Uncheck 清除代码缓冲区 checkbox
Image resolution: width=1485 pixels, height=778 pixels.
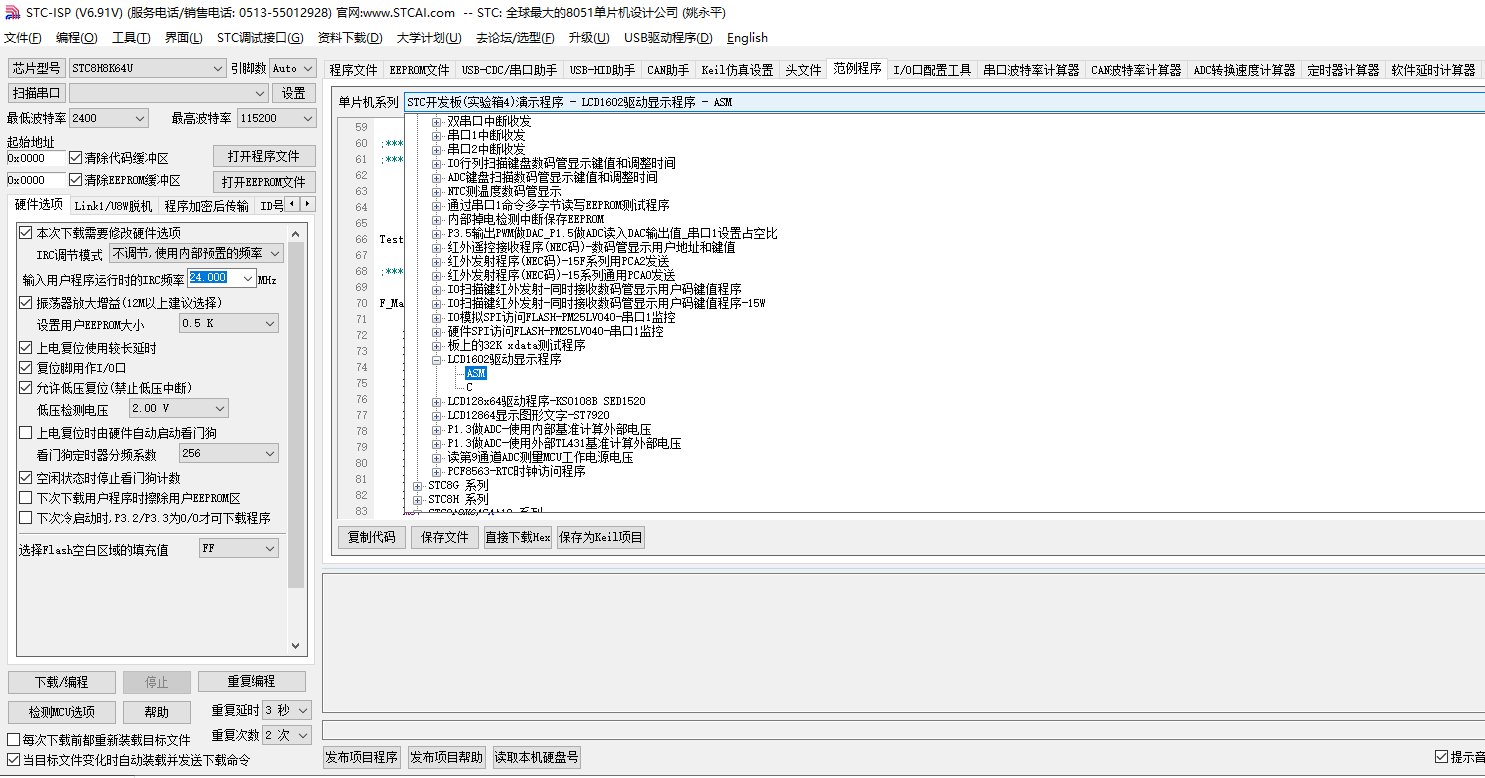[x=76, y=158]
